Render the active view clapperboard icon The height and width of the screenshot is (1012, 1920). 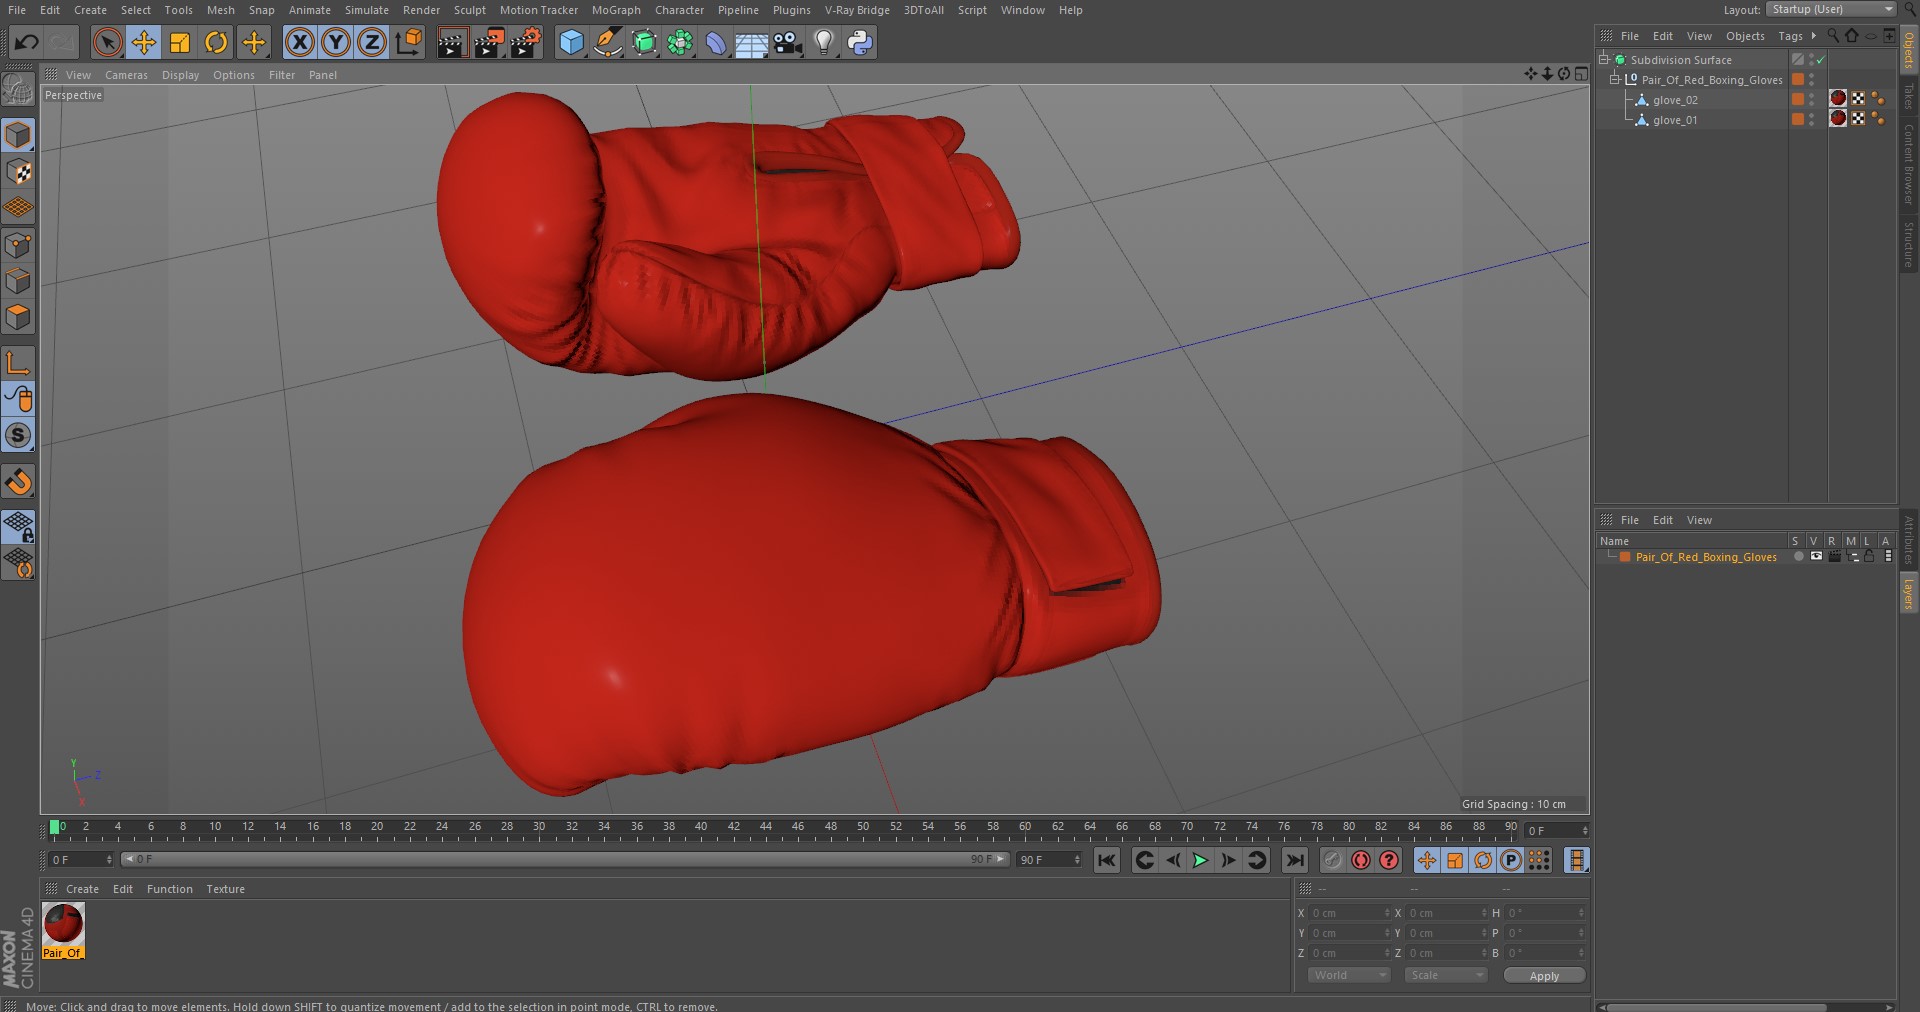coord(452,42)
